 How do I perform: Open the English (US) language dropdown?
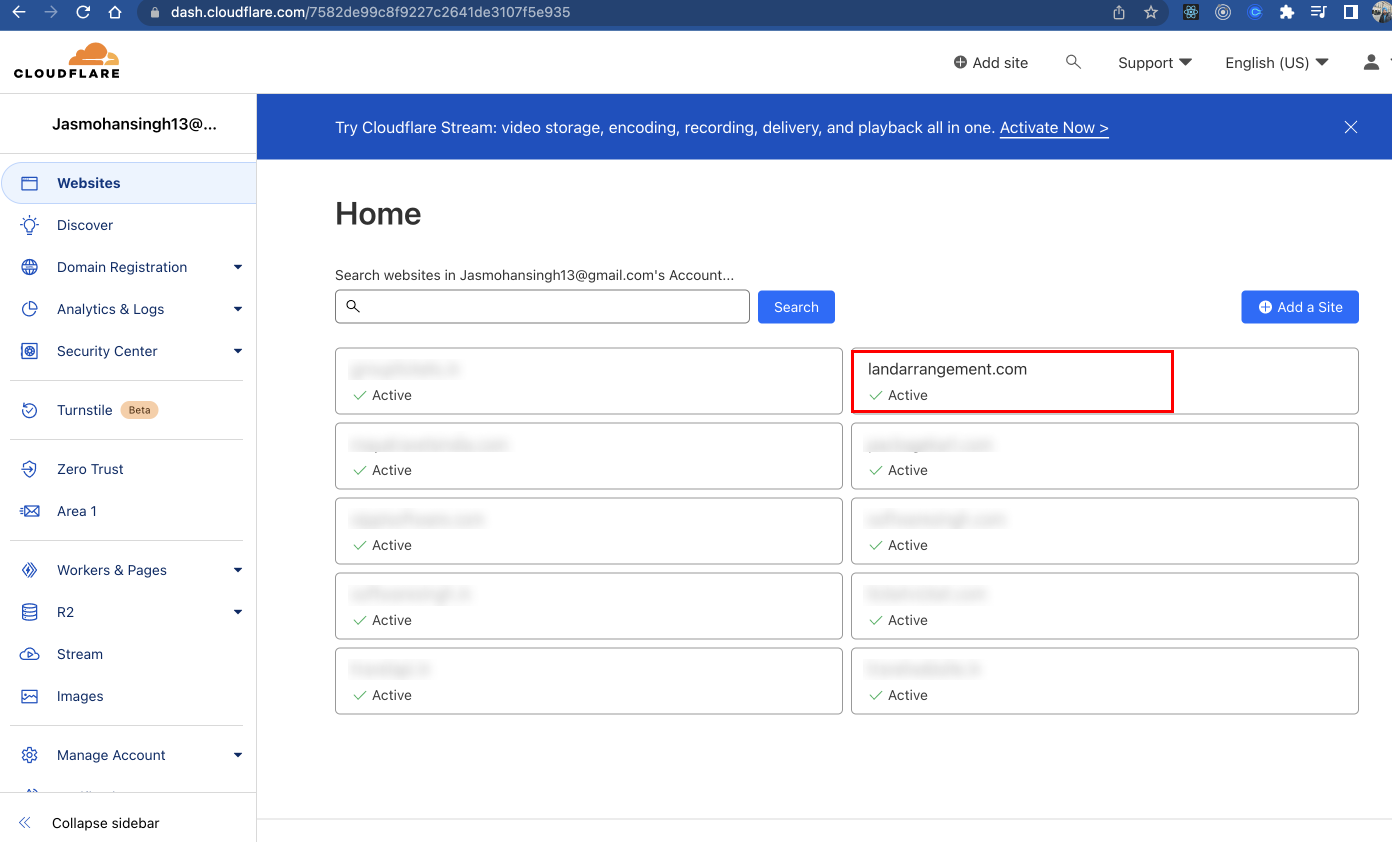click(x=1276, y=62)
